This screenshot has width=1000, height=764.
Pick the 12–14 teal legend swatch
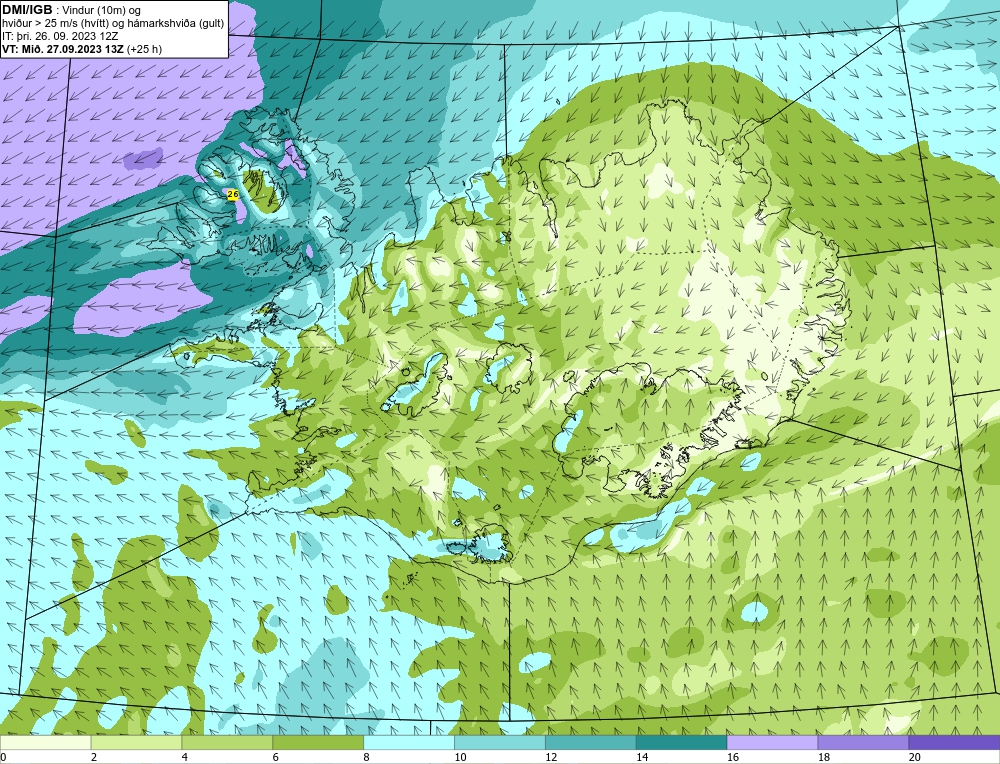(x=591, y=742)
